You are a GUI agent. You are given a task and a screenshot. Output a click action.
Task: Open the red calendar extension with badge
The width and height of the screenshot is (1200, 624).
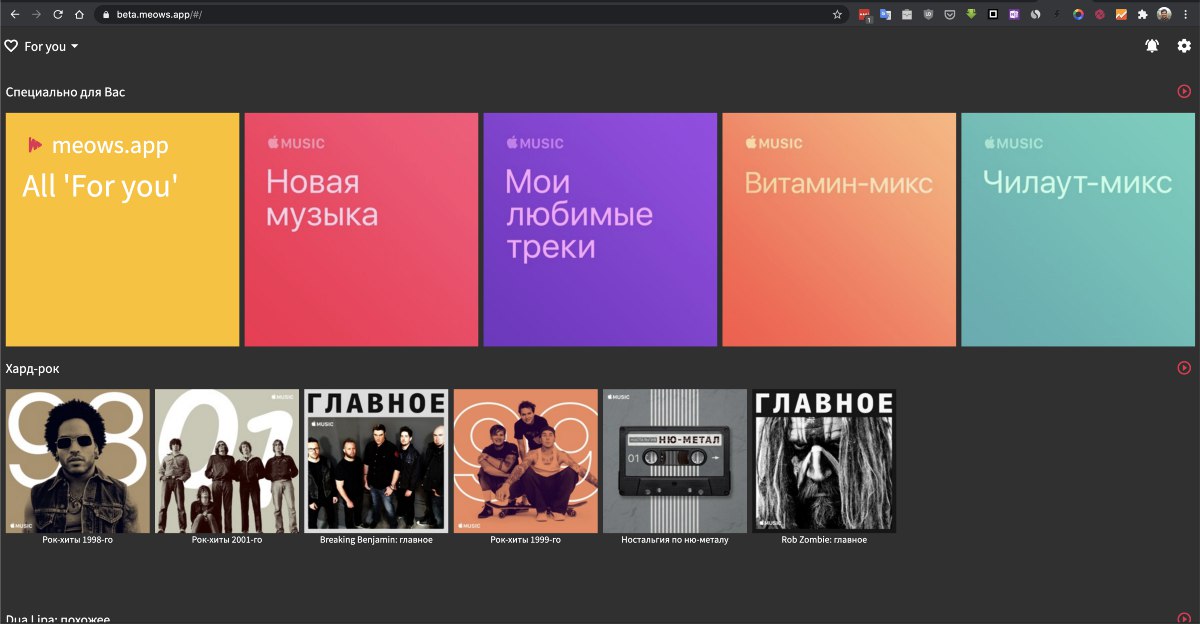coord(864,15)
